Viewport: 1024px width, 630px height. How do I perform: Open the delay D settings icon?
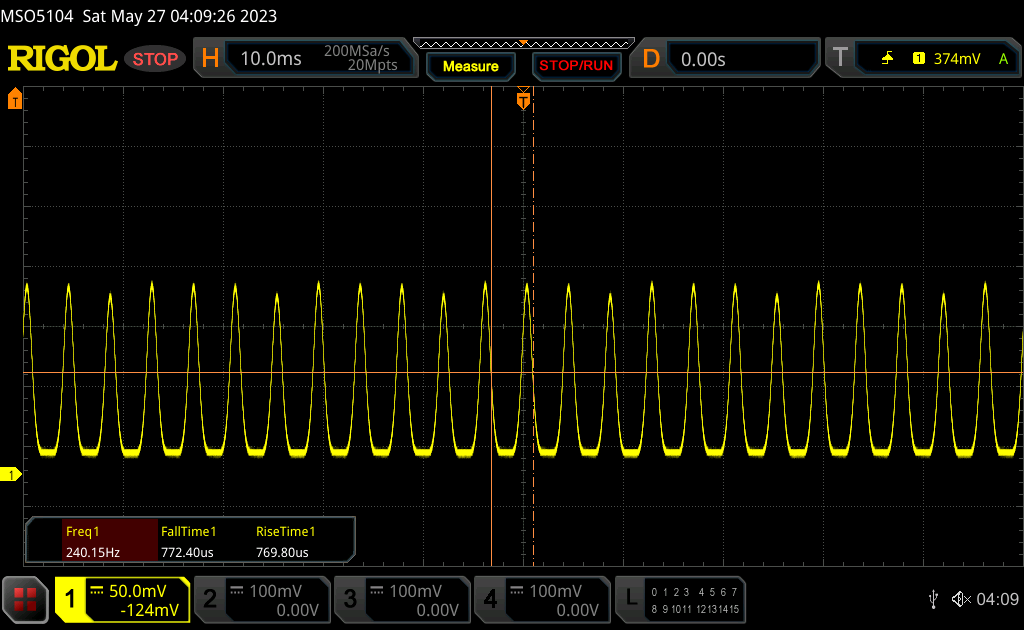651,59
